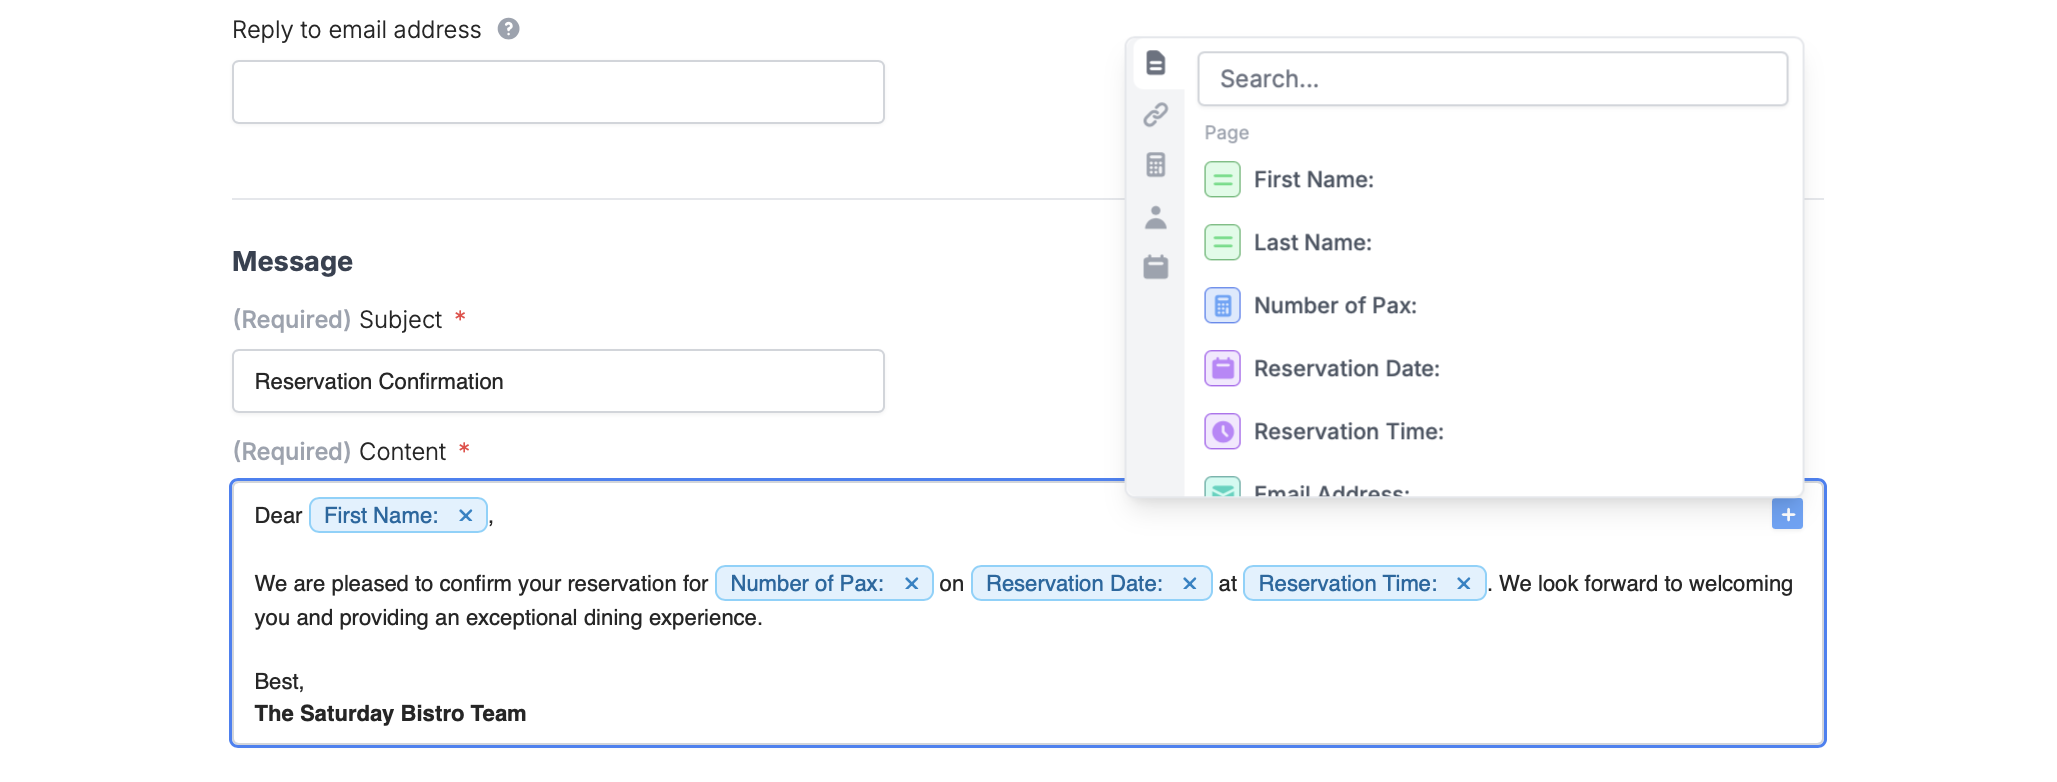Screen dimensions: 2057x782
Task: Click the Search field in the picker
Action: click(1492, 79)
